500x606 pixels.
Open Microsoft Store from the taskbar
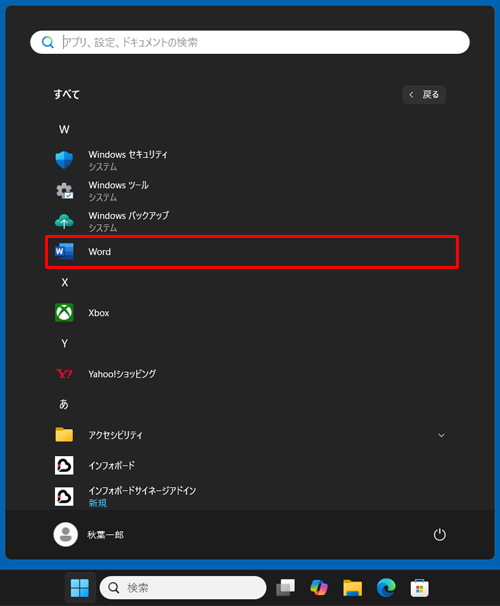pyautogui.click(x=420, y=588)
